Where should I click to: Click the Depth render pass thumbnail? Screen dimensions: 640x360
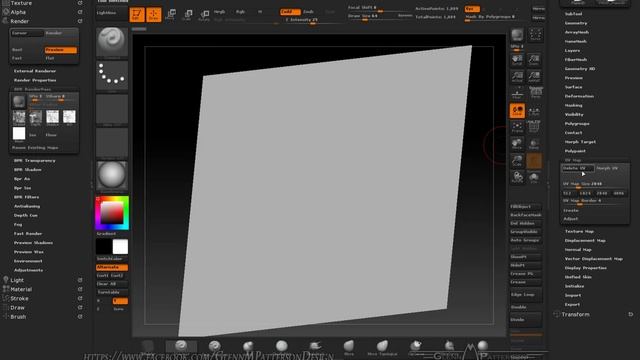click(x=36, y=117)
